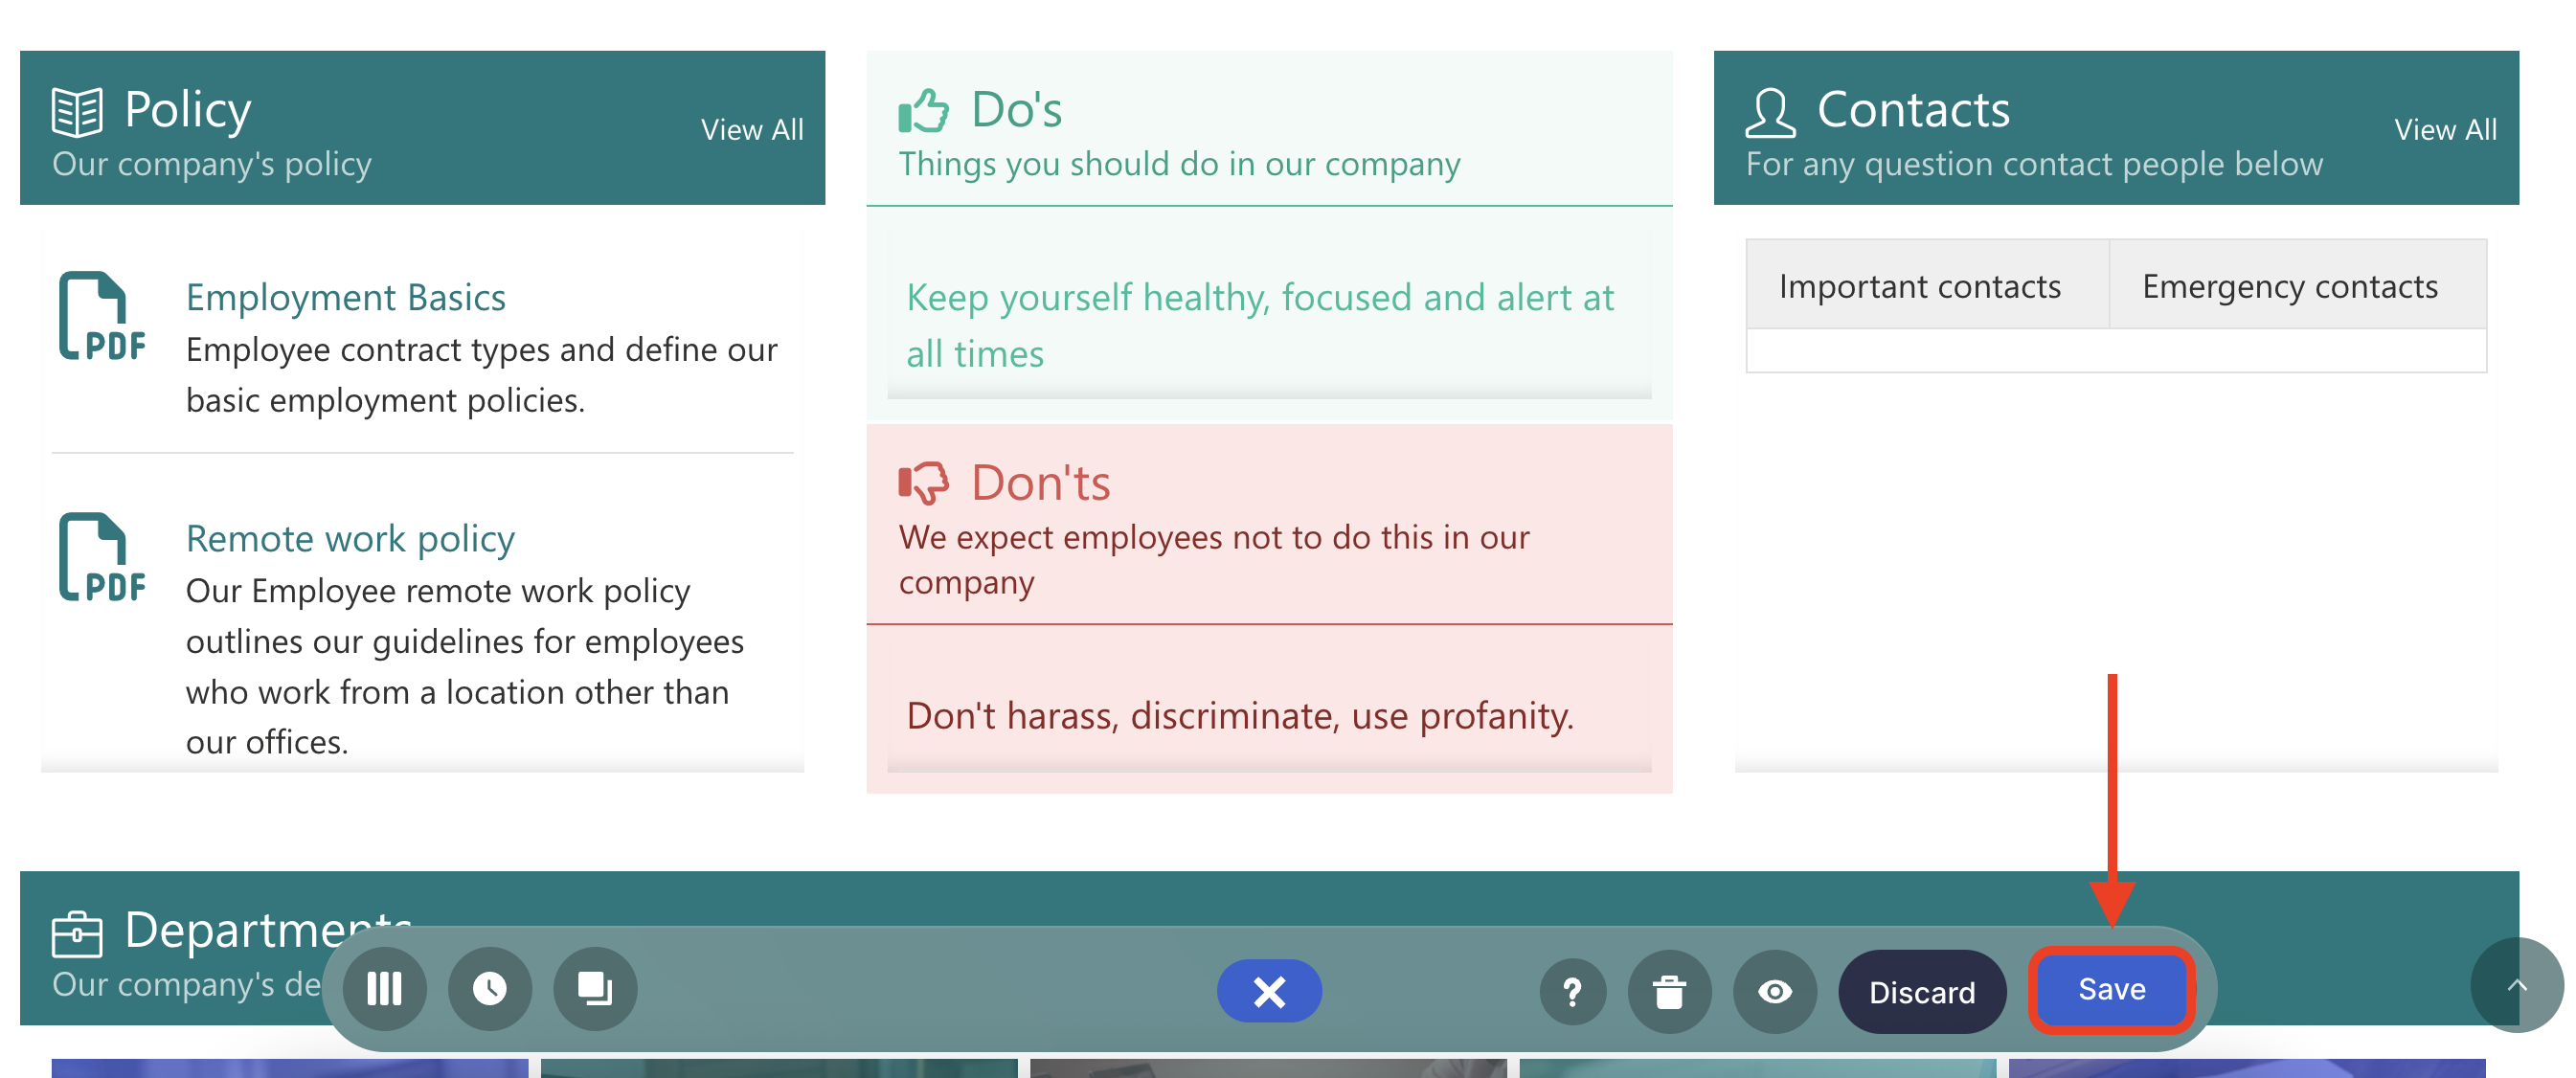Switch to Important contacts tab

(x=1919, y=286)
